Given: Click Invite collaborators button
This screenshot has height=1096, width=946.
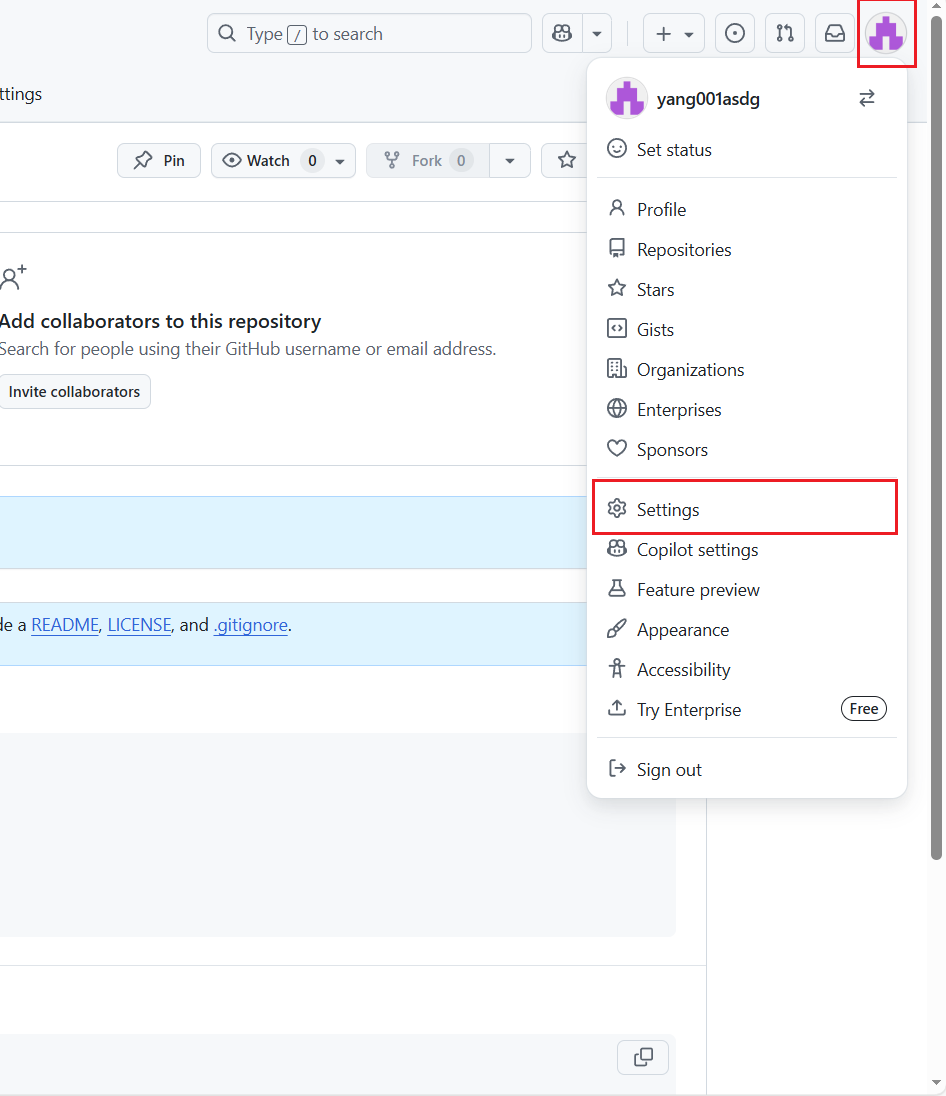Looking at the screenshot, I should click(x=74, y=392).
